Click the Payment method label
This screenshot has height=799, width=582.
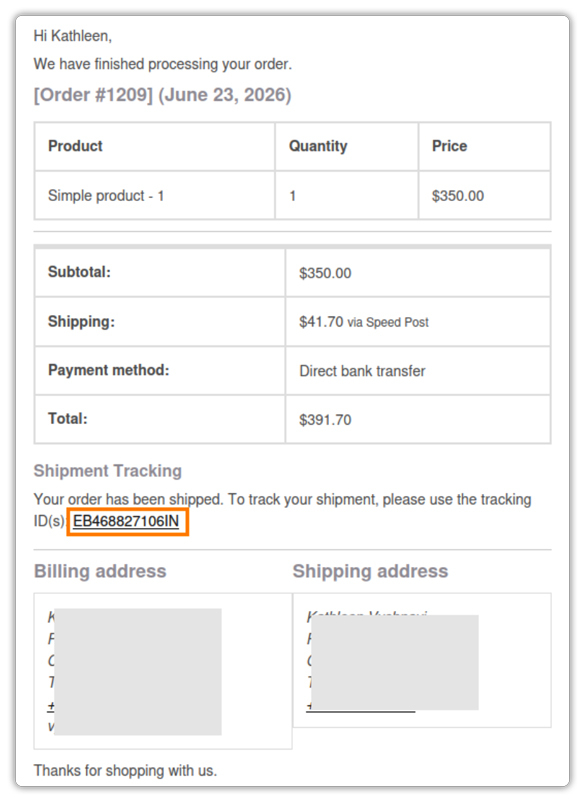tap(108, 370)
